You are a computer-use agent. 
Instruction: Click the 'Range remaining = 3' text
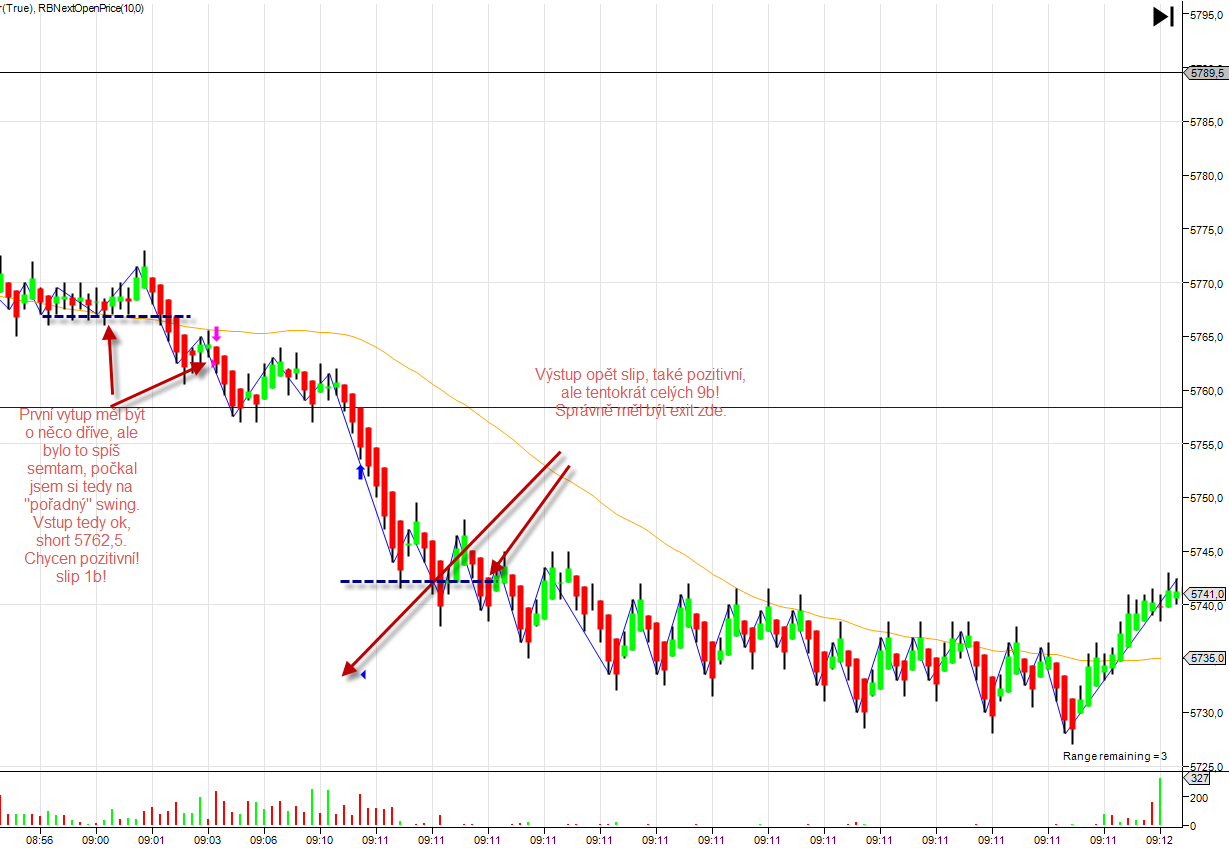click(x=1114, y=756)
